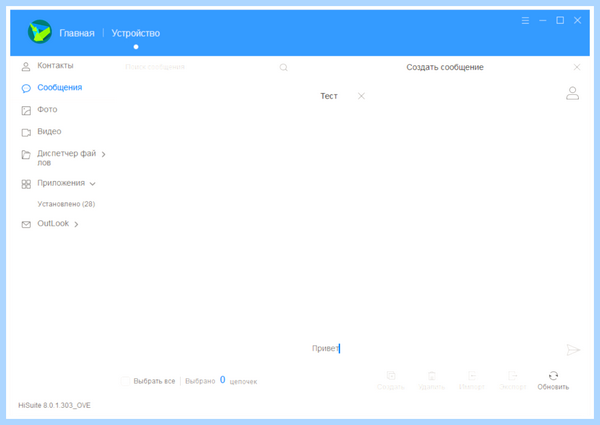Open Установлено (28) apps list
This screenshot has width=600, height=425.
point(66,204)
